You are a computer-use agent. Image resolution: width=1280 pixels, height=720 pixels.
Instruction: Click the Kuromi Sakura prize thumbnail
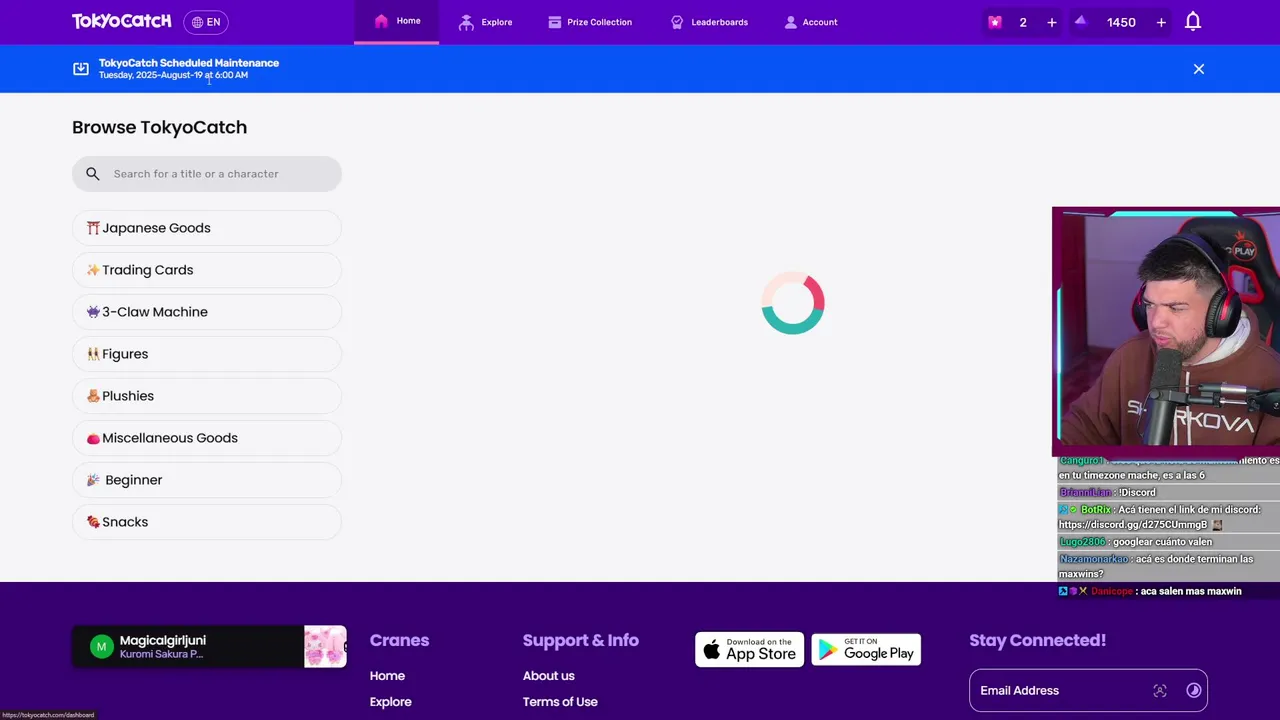tap(325, 647)
